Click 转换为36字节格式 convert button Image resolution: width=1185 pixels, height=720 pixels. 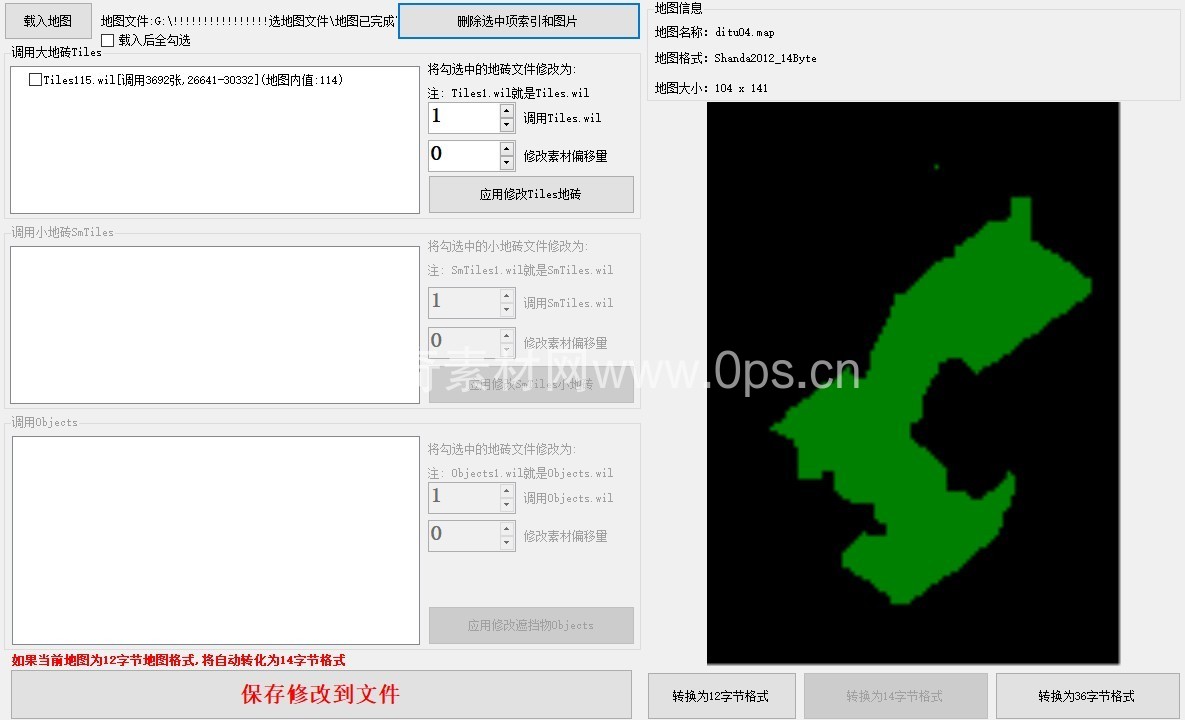(1086, 696)
